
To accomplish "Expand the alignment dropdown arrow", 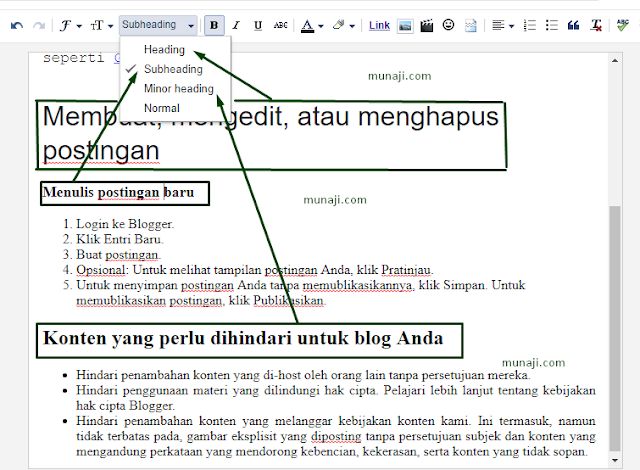I will pyautogui.click(x=511, y=26).
